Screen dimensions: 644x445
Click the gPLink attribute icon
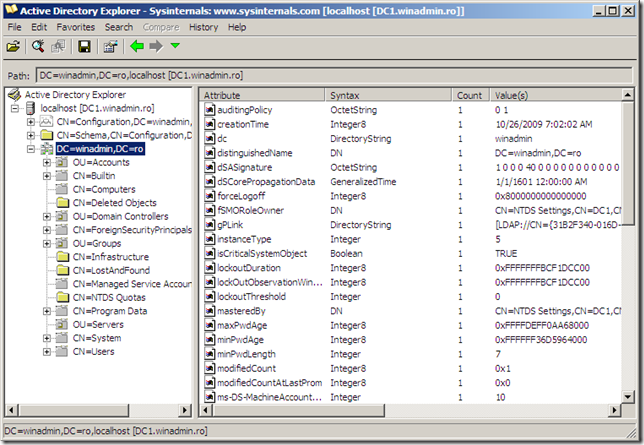[210, 225]
